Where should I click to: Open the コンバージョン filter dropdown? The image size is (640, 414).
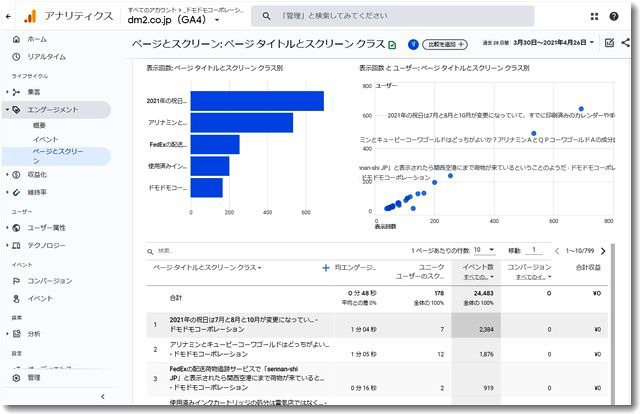click(x=533, y=277)
